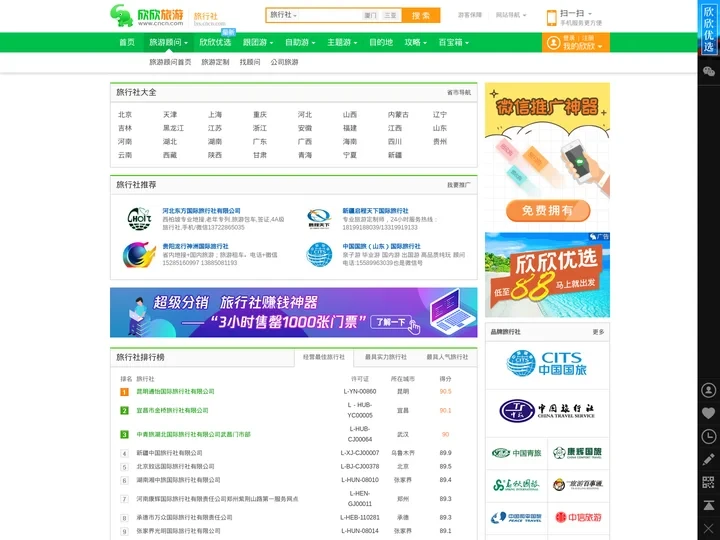Expand the 主题游 nav dropdown

pyautogui.click(x=342, y=43)
